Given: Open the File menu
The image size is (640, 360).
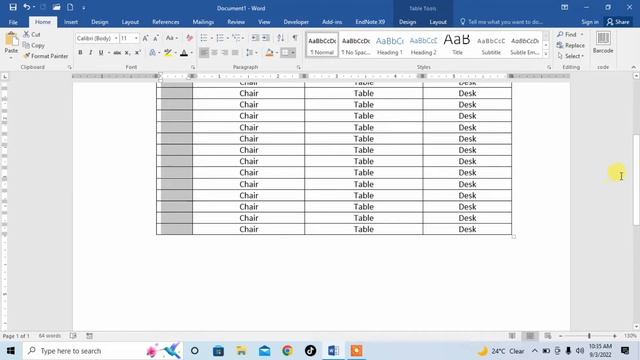Looking at the screenshot, I should pyautogui.click(x=13, y=22).
